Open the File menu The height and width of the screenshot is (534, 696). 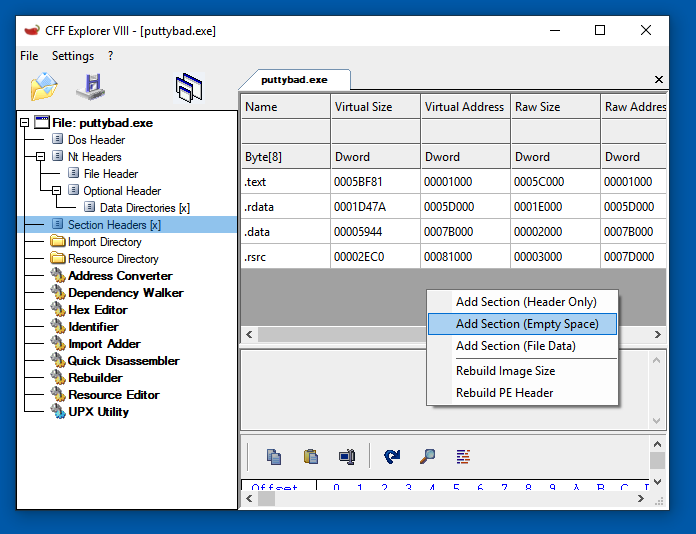[x=29, y=56]
